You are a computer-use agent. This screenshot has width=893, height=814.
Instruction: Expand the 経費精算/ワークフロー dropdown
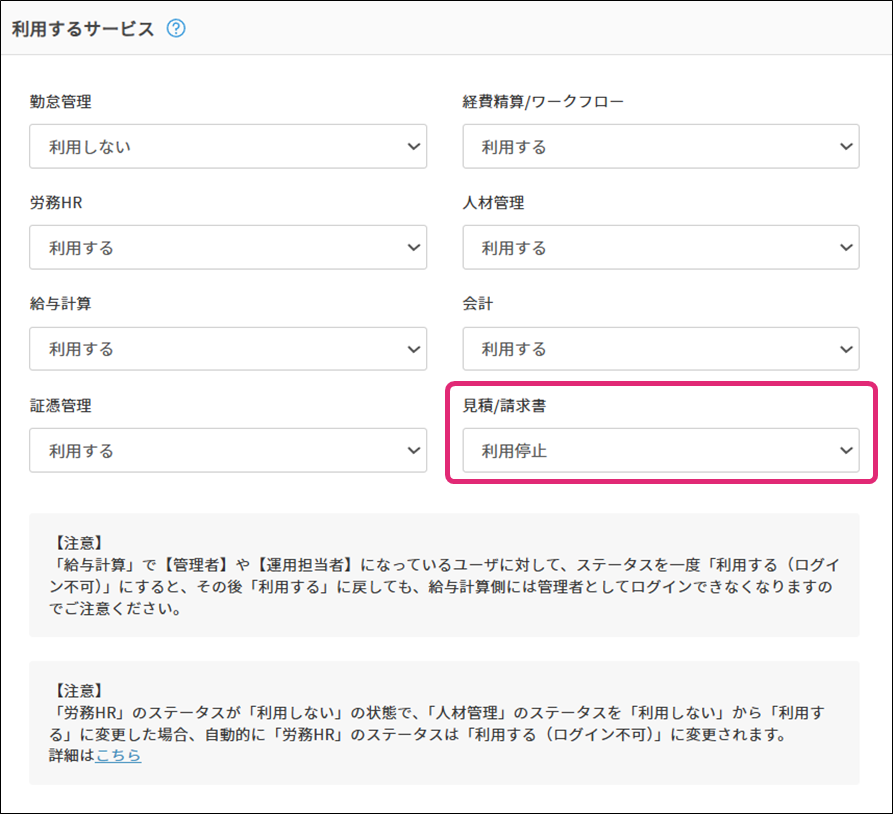(660, 147)
